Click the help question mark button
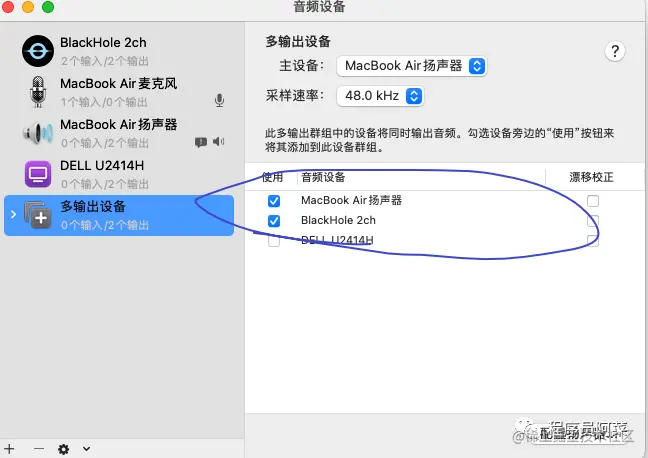This screenshot has width=648, height=458. point(615,51)
